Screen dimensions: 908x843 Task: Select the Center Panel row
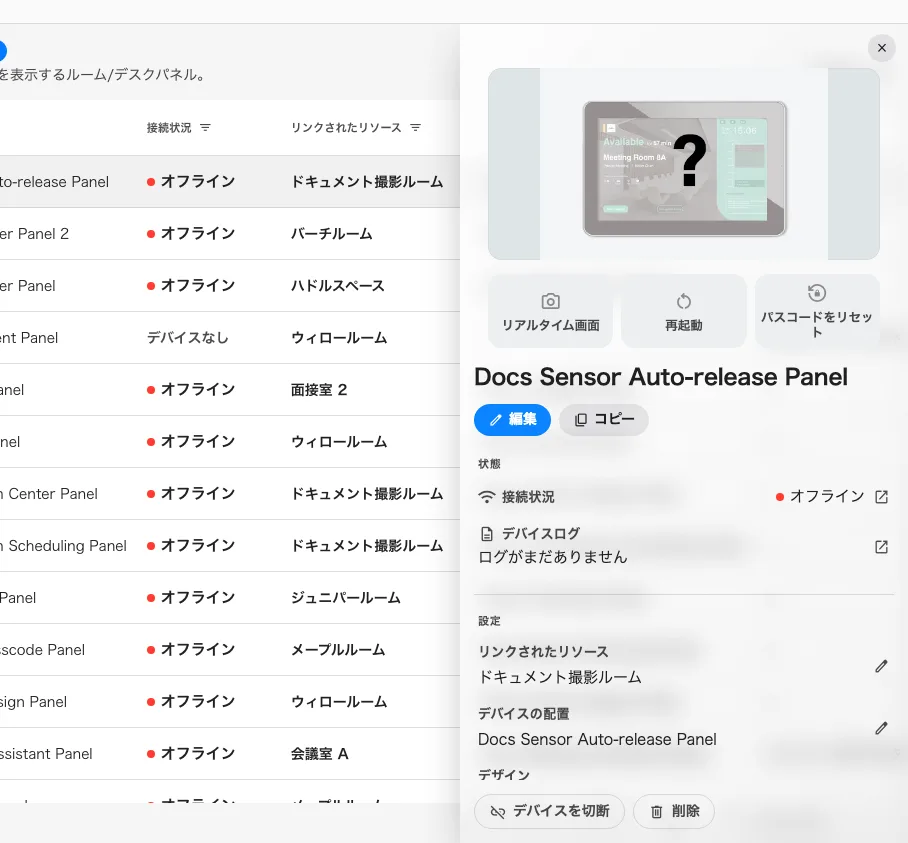[x=230, y=494]
